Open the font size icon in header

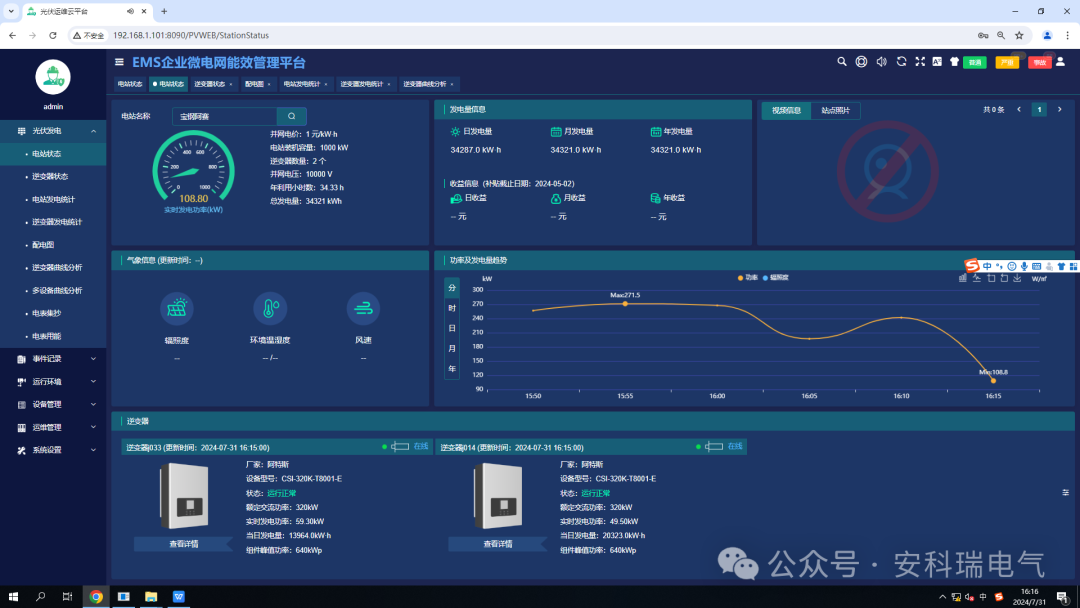pos(937,61)
